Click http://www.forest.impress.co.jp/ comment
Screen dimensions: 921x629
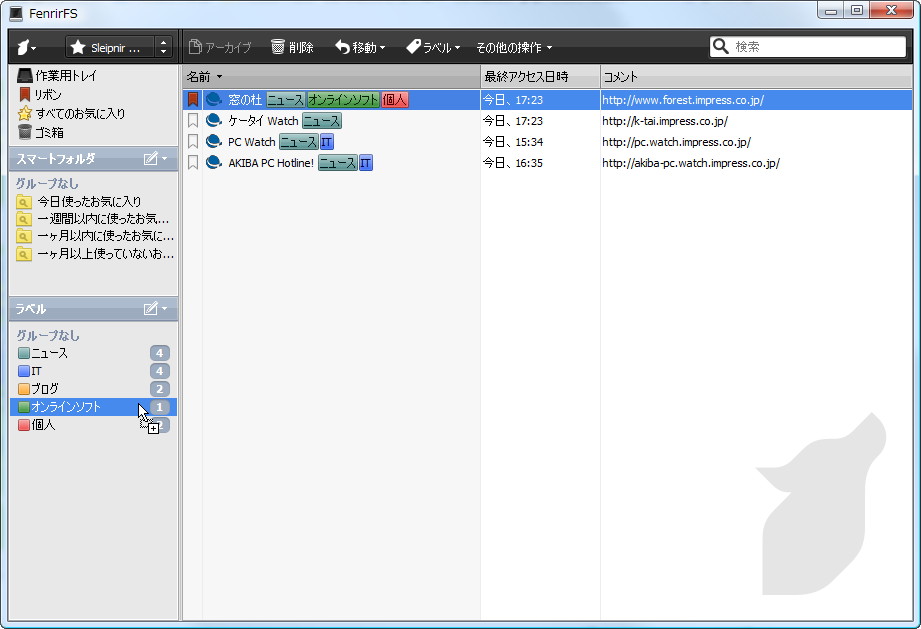pyautogui.click(x=683, y=100)
